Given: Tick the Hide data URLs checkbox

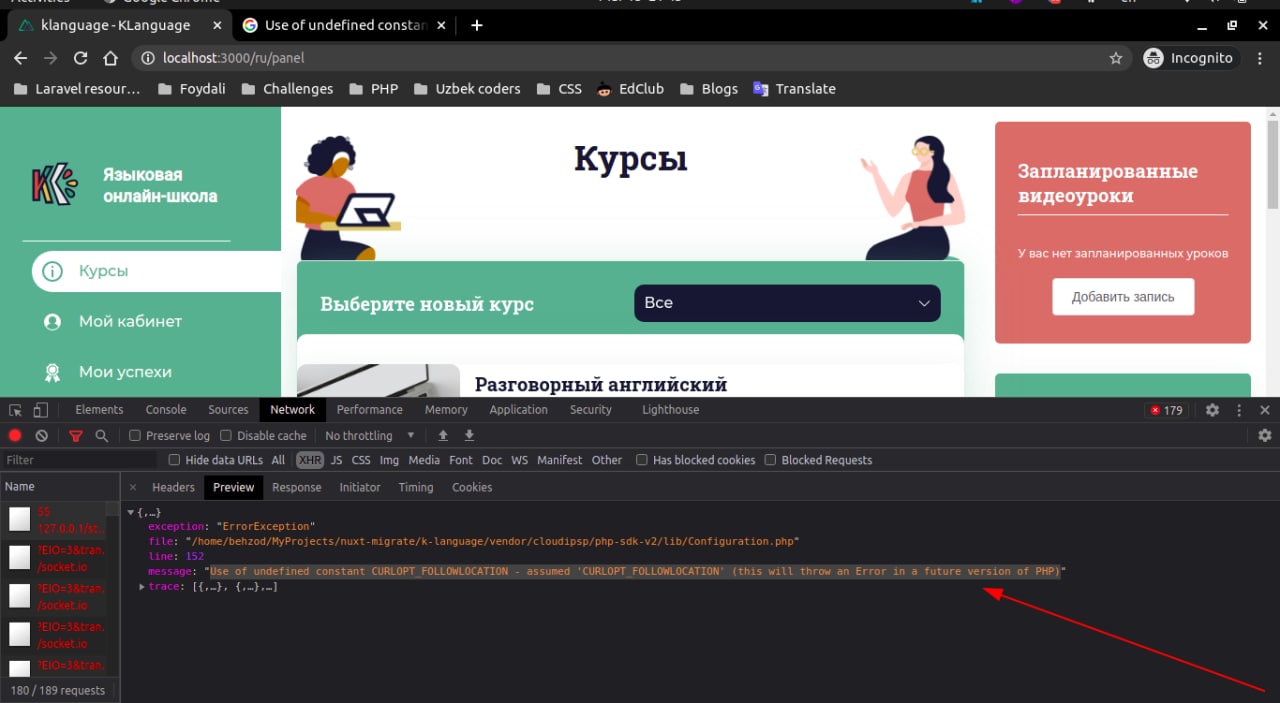Looking at the screenshot, I should point(175,460).
